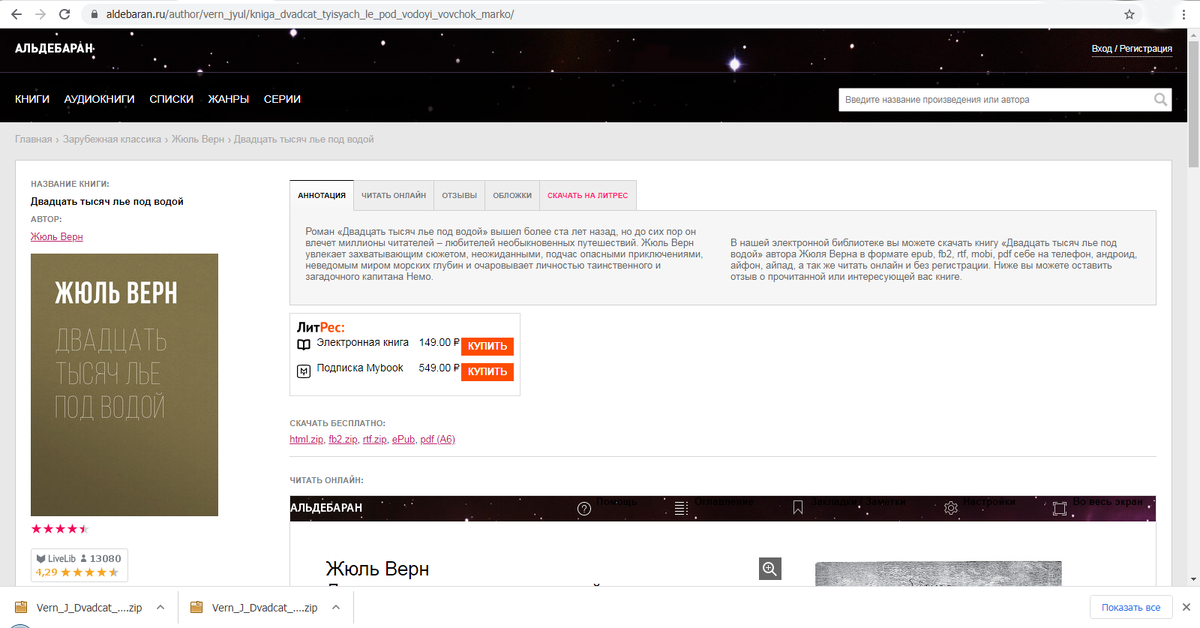Click the Альдебаран site logo in header
This screenshot has width=1200, height=628.
[x=54, y=48]
